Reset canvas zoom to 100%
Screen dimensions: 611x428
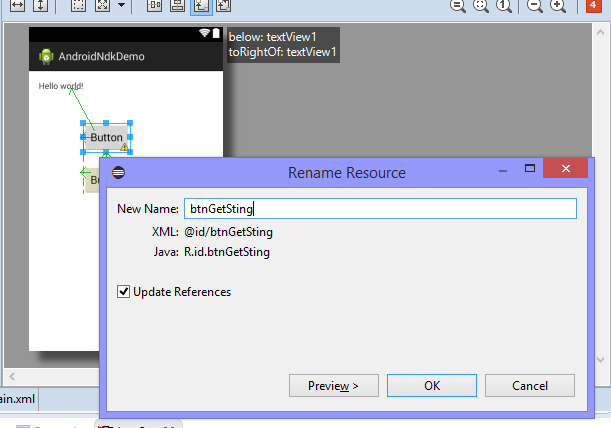coord(504,6)
